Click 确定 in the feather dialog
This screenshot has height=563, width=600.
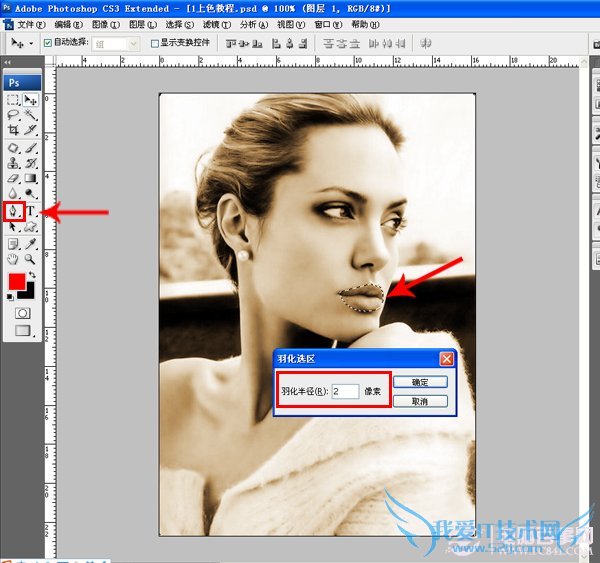(x=420, y=382)
